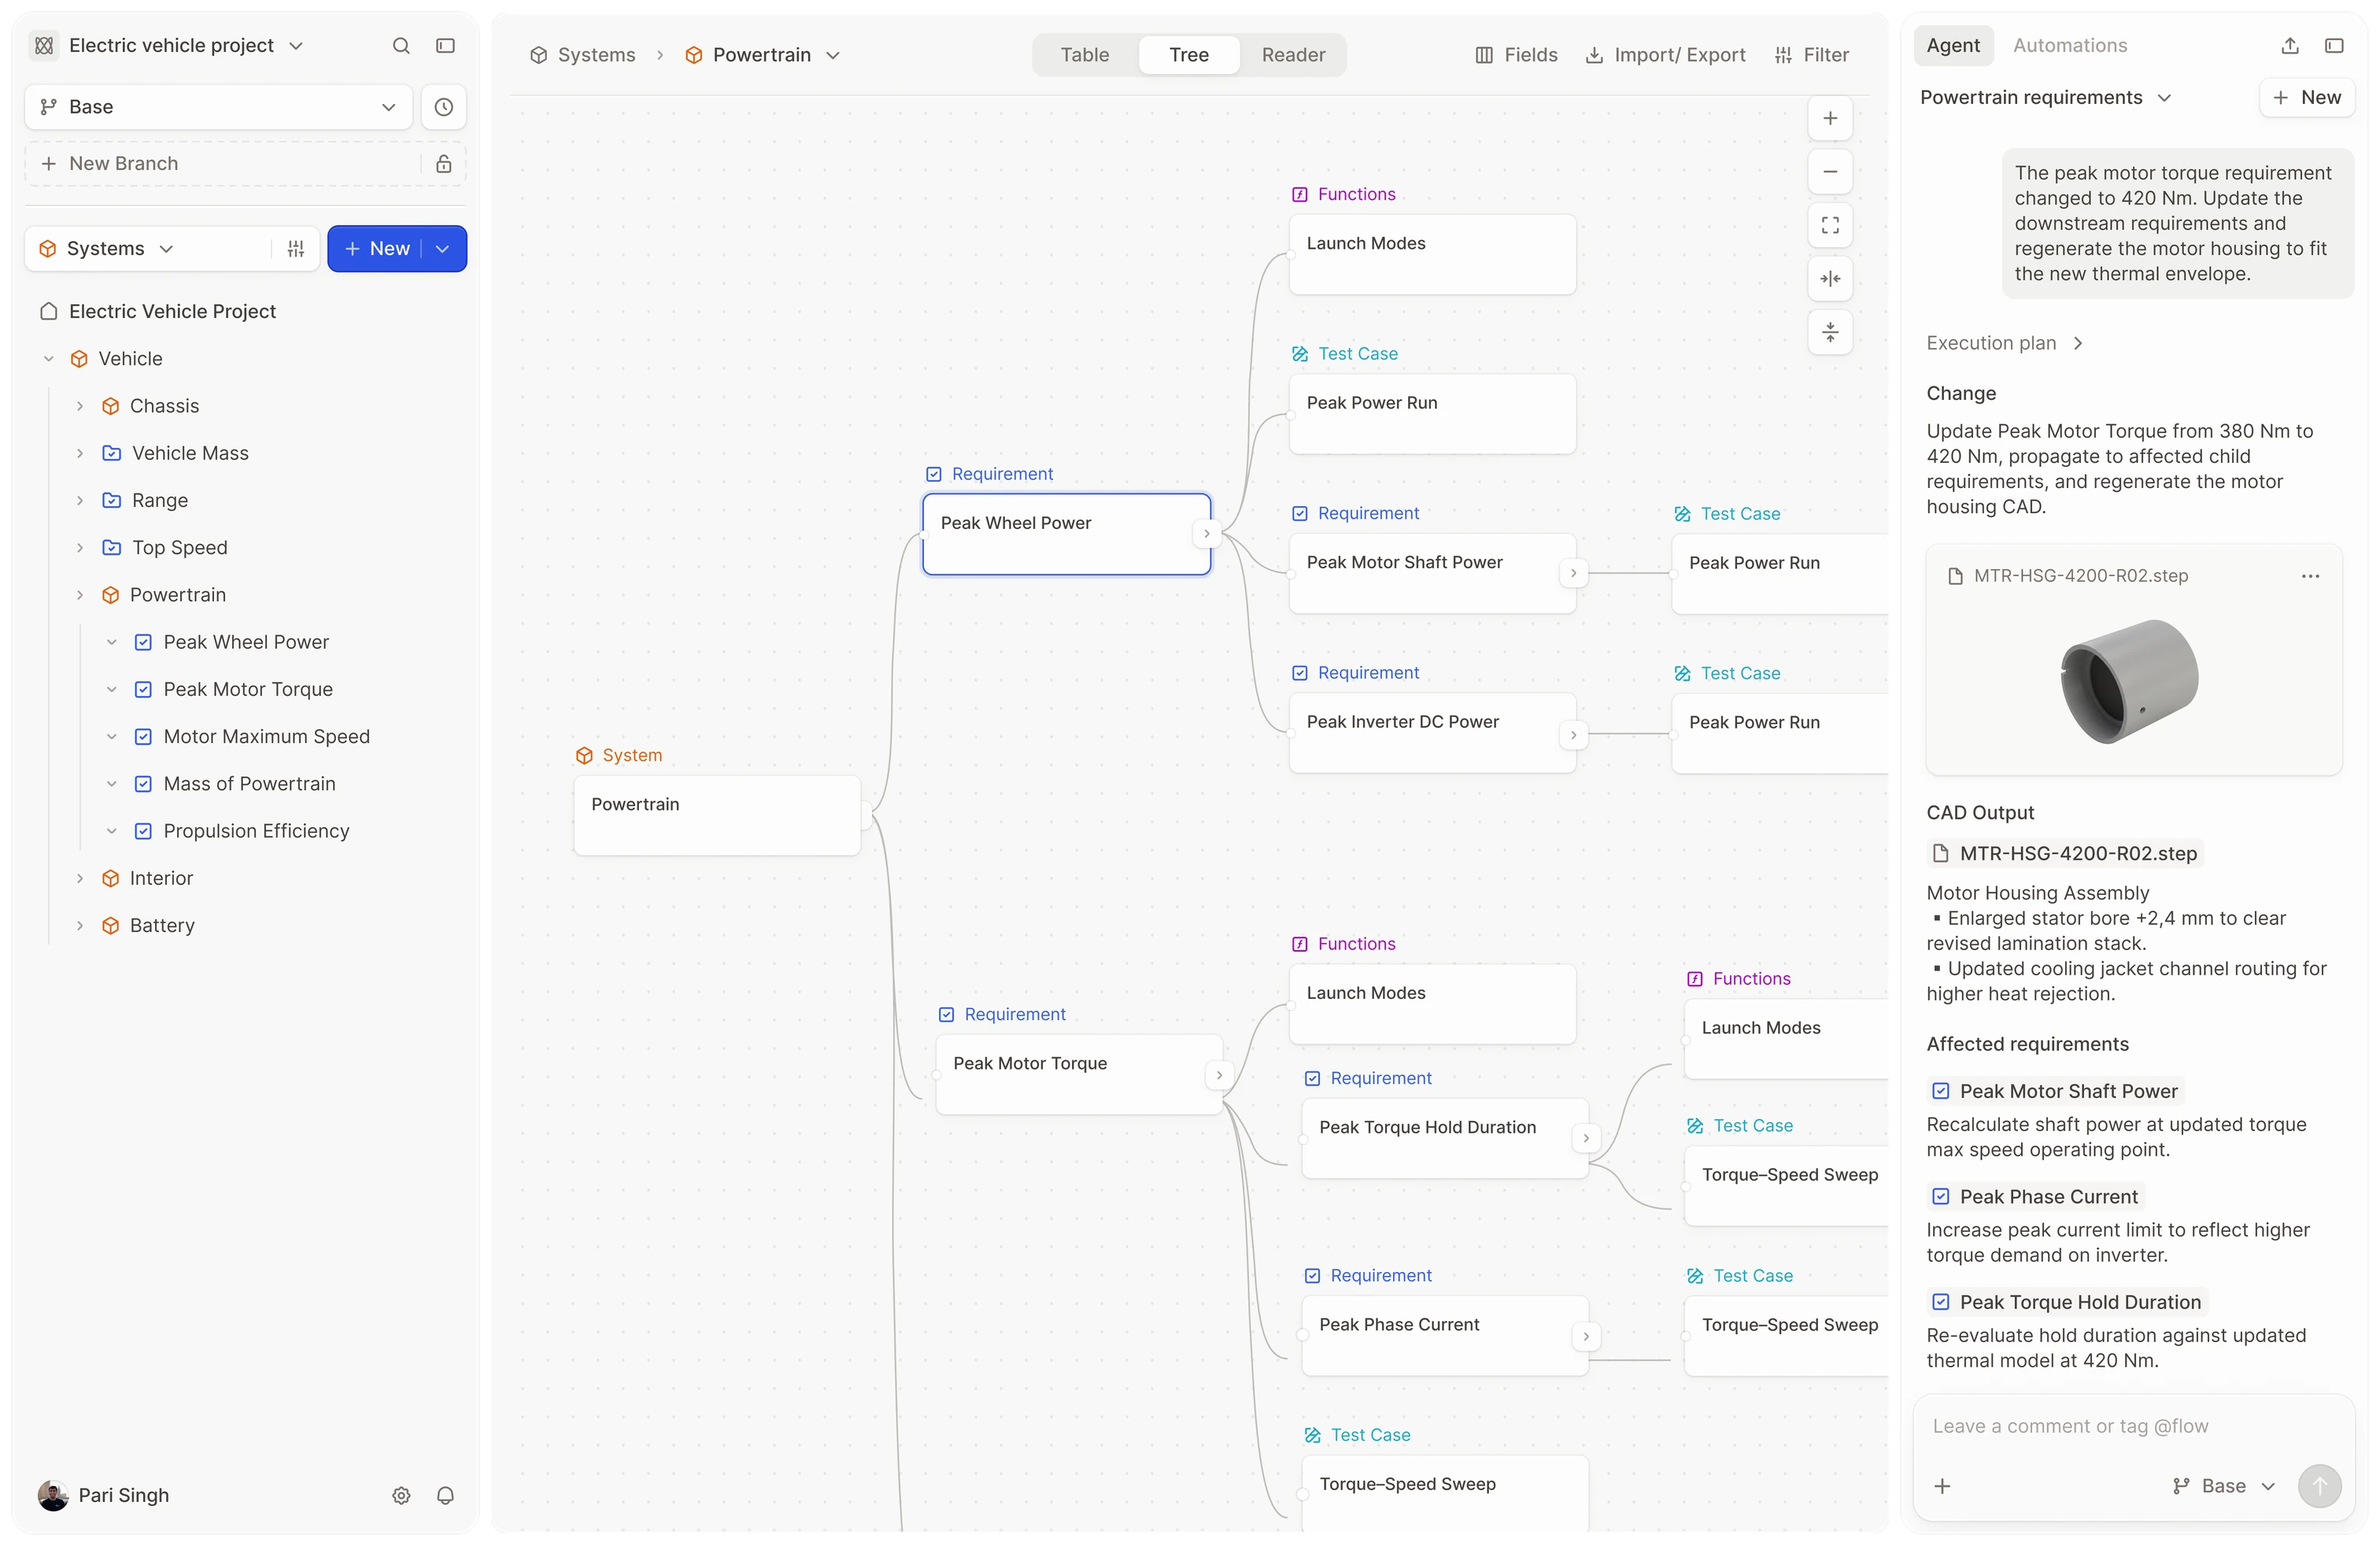Viewport: 2380px width, 1546px height.
Task: Select the Automations tab
Action: pyautogui.click(x=2069, y=46)
